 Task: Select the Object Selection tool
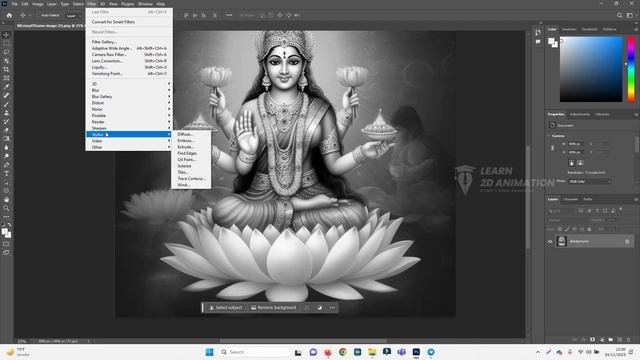[6, 61]
